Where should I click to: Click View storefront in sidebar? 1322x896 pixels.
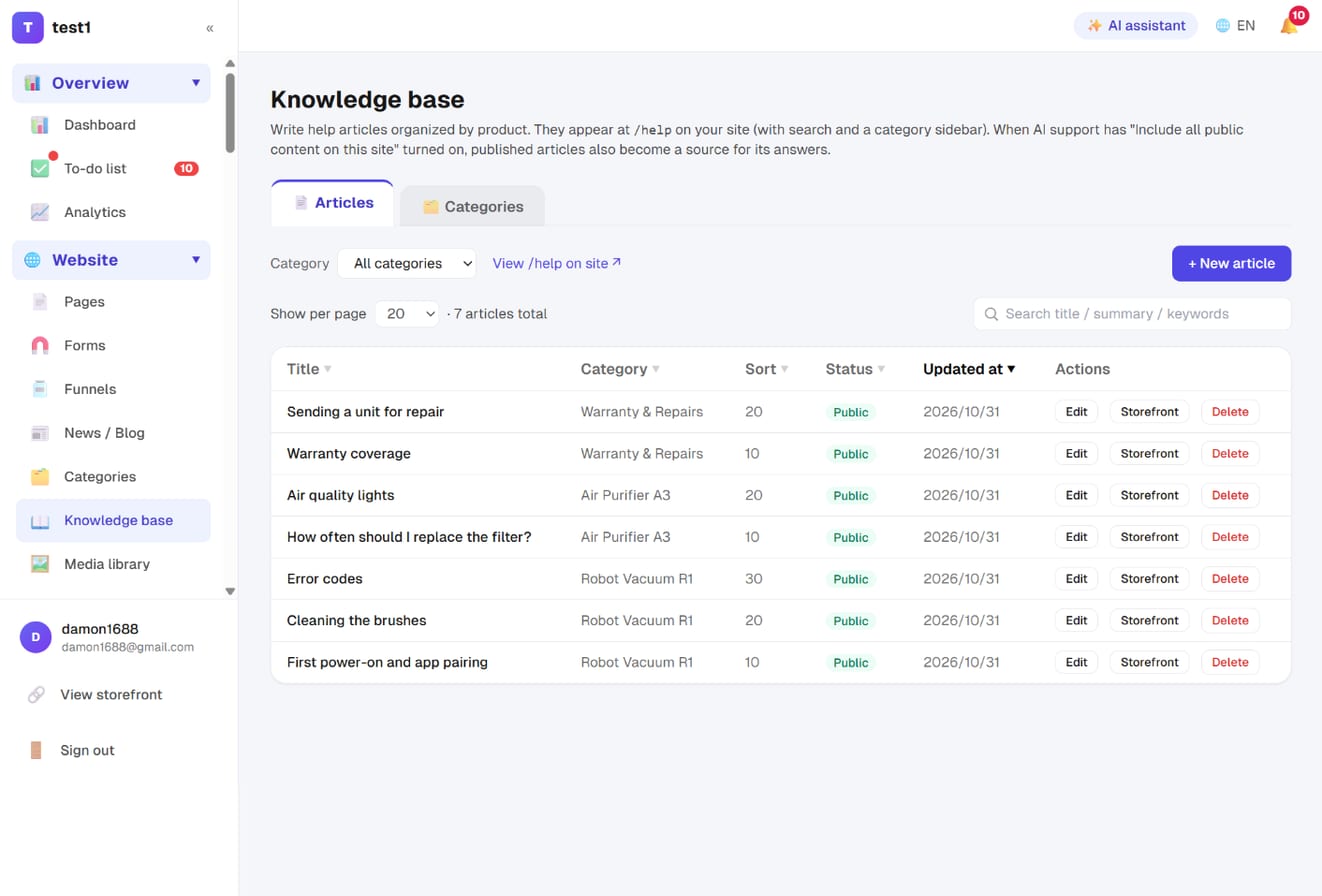click(x=111, y=694)
